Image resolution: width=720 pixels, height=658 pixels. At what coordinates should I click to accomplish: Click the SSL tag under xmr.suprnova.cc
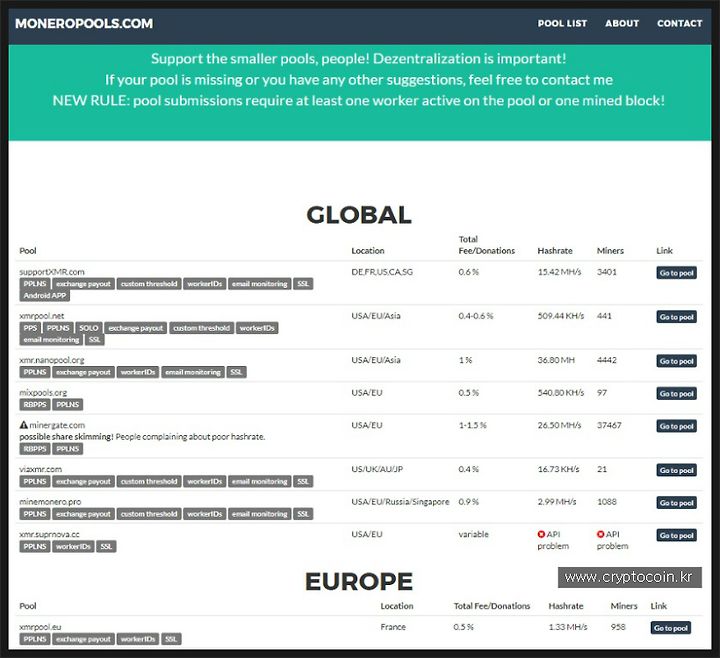coord(106,546)
